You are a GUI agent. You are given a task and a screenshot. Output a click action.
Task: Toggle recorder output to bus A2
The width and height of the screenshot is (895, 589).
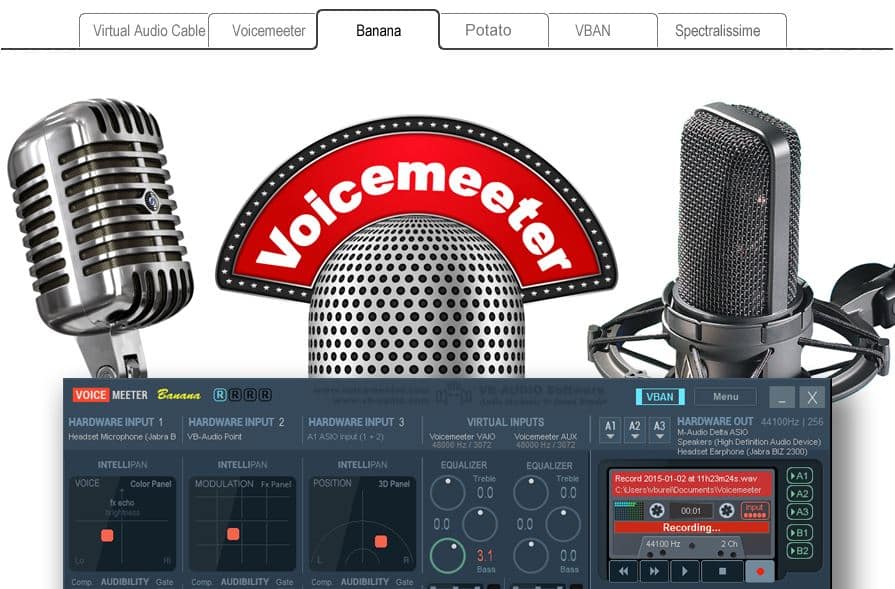pyautogui.click(x=799, y=494)
